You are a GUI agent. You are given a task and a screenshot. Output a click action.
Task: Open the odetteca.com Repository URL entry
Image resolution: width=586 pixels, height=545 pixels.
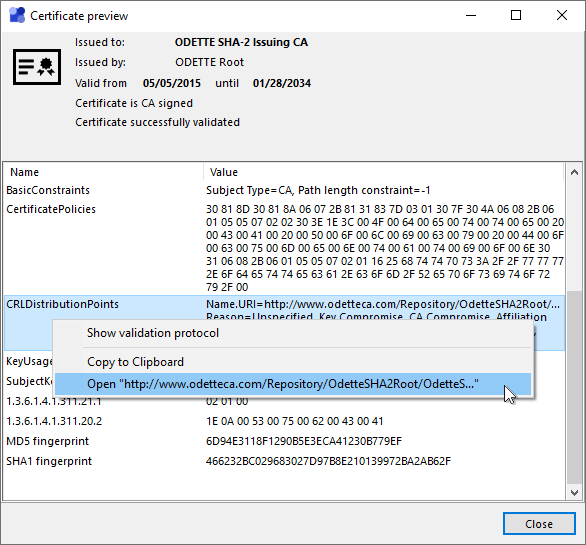(x=293, y=384)
